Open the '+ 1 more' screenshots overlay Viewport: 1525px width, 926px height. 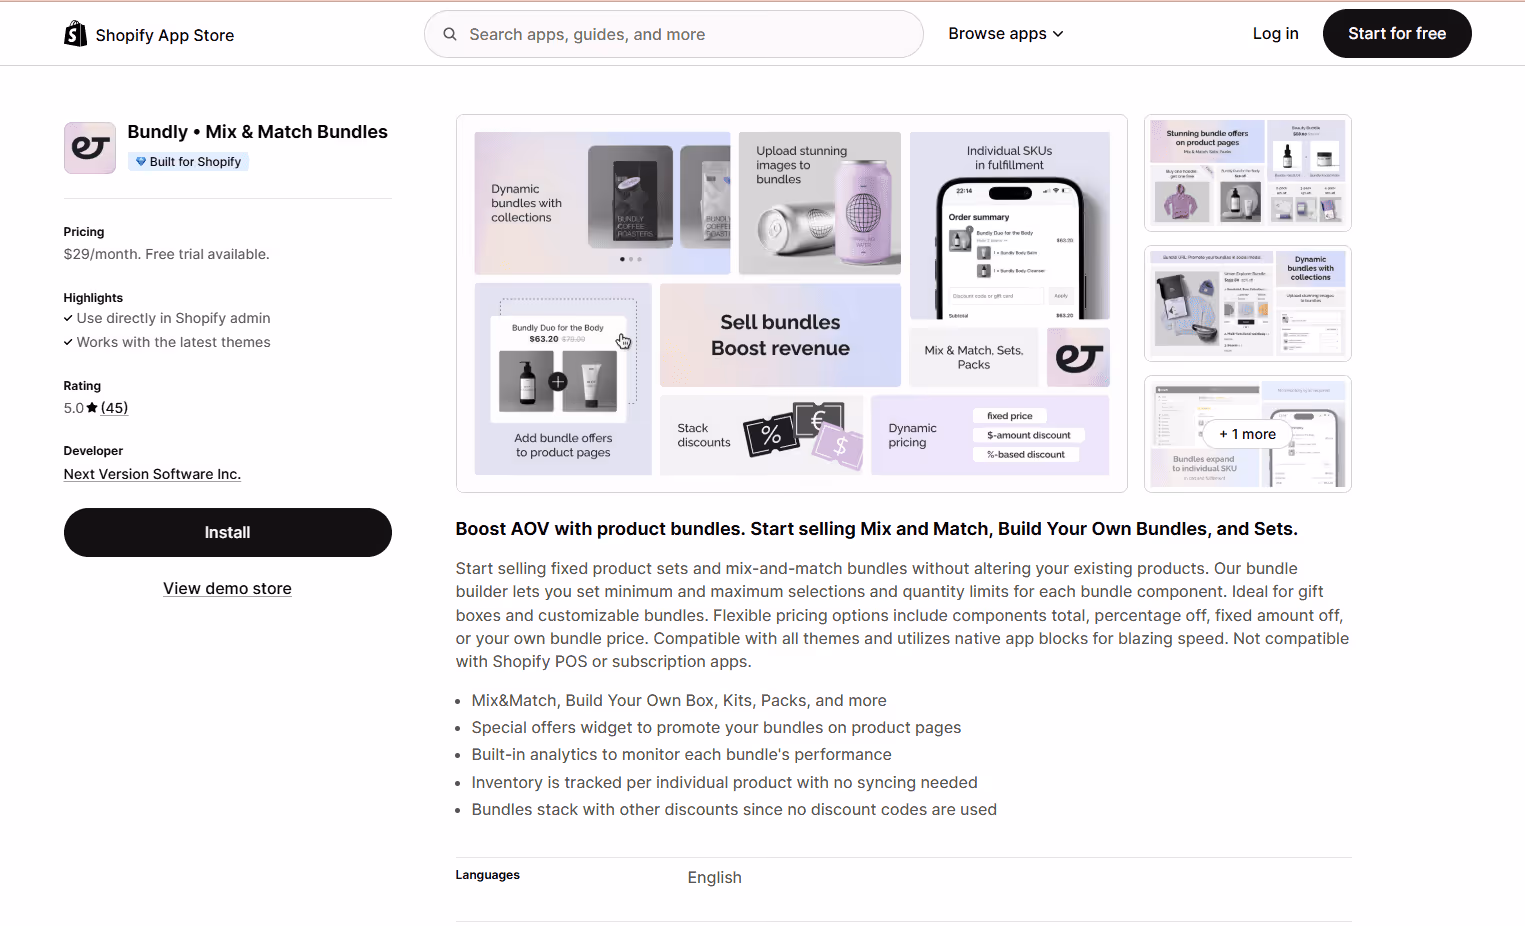pos(1247,434)
